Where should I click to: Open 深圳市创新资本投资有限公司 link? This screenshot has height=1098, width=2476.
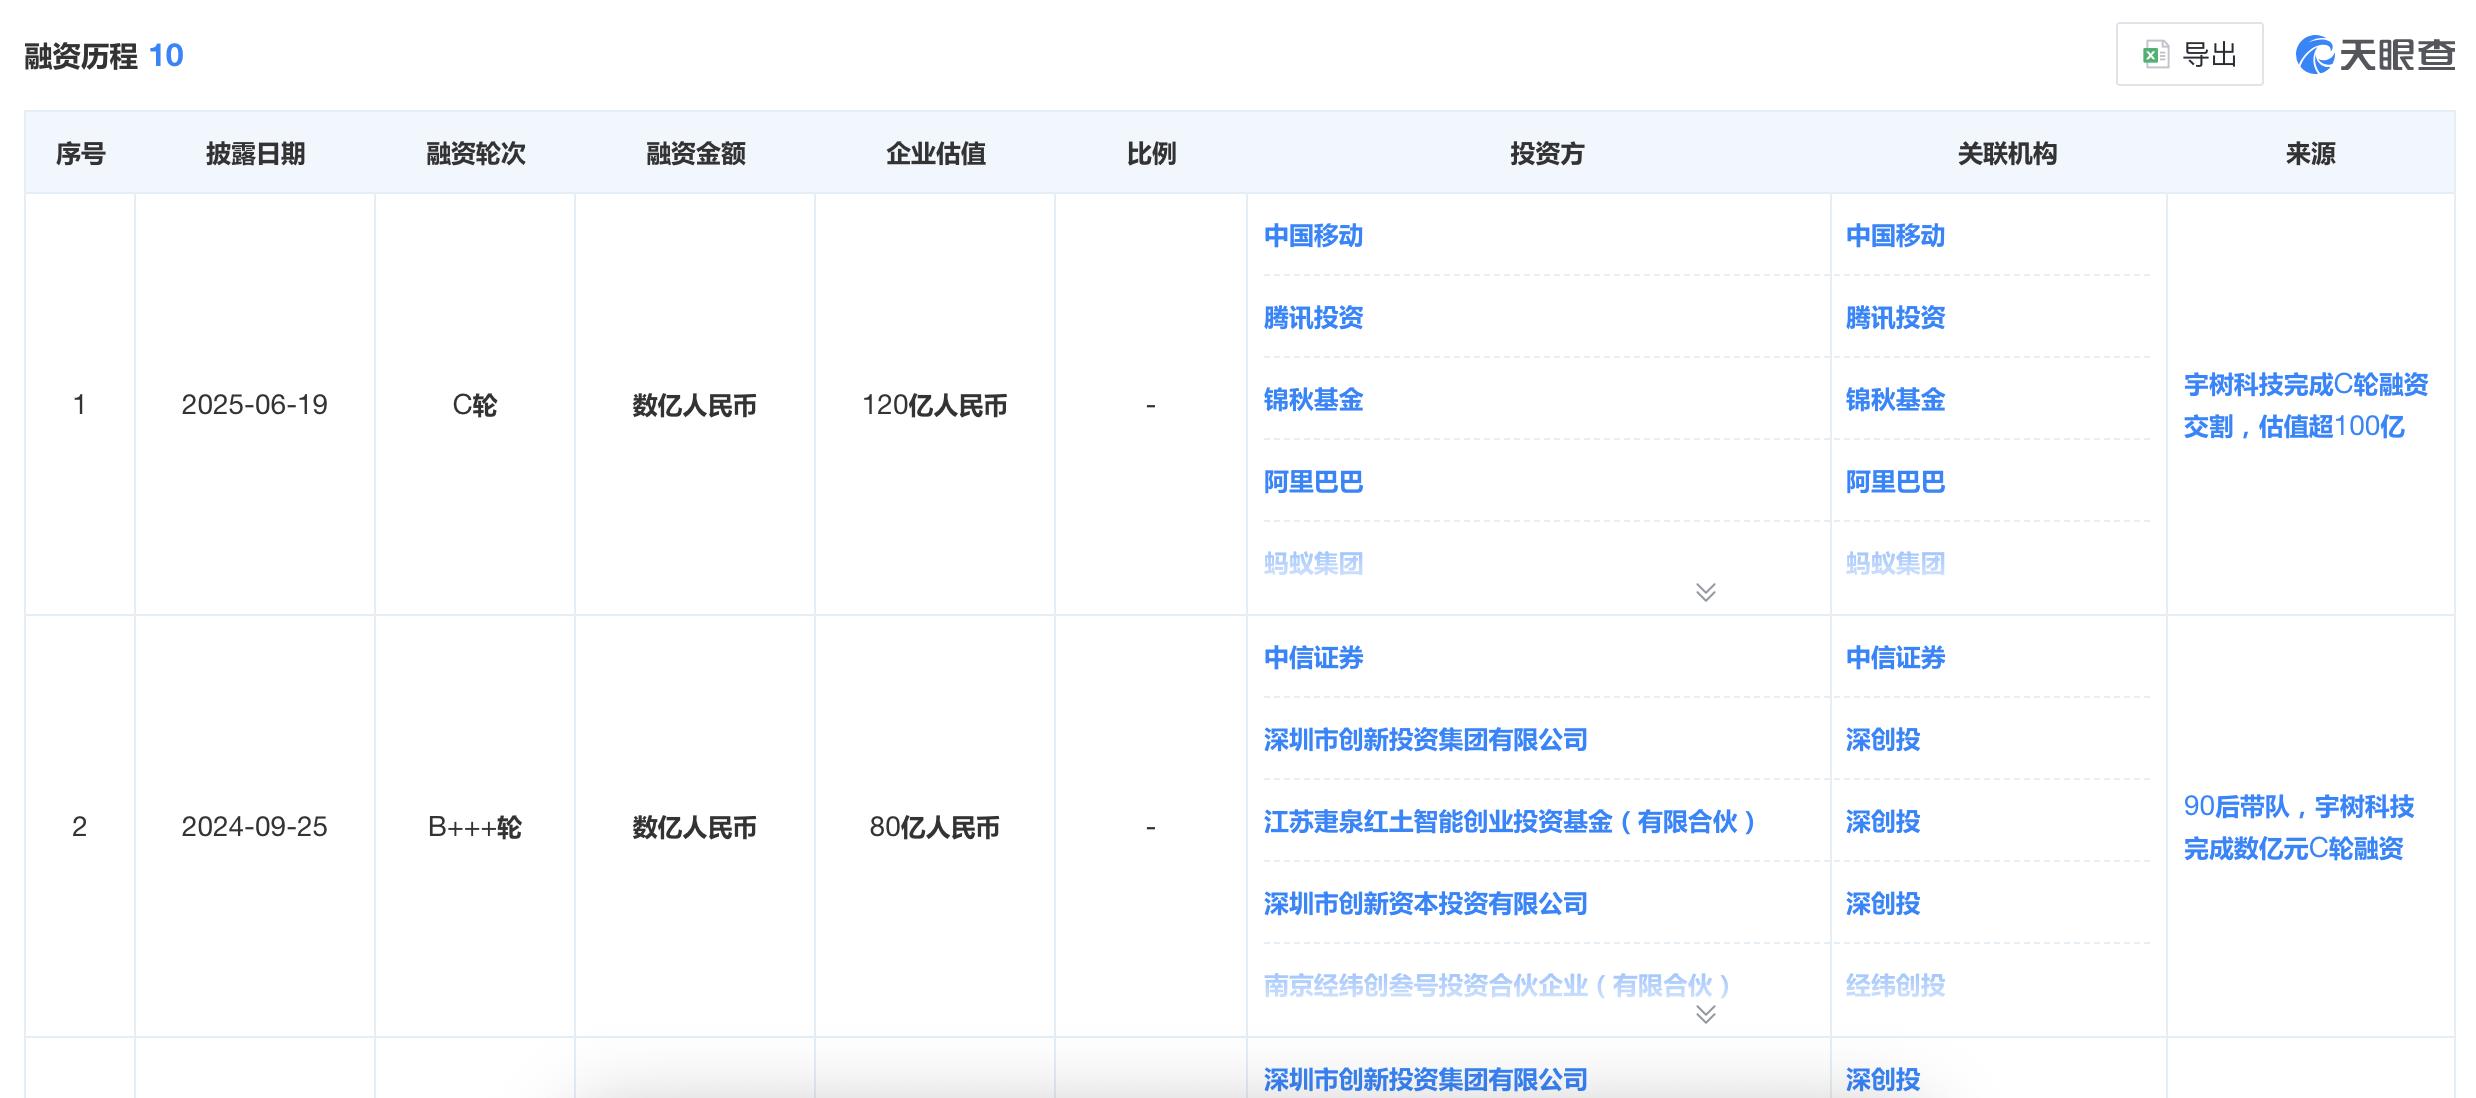pos(1425,904)
